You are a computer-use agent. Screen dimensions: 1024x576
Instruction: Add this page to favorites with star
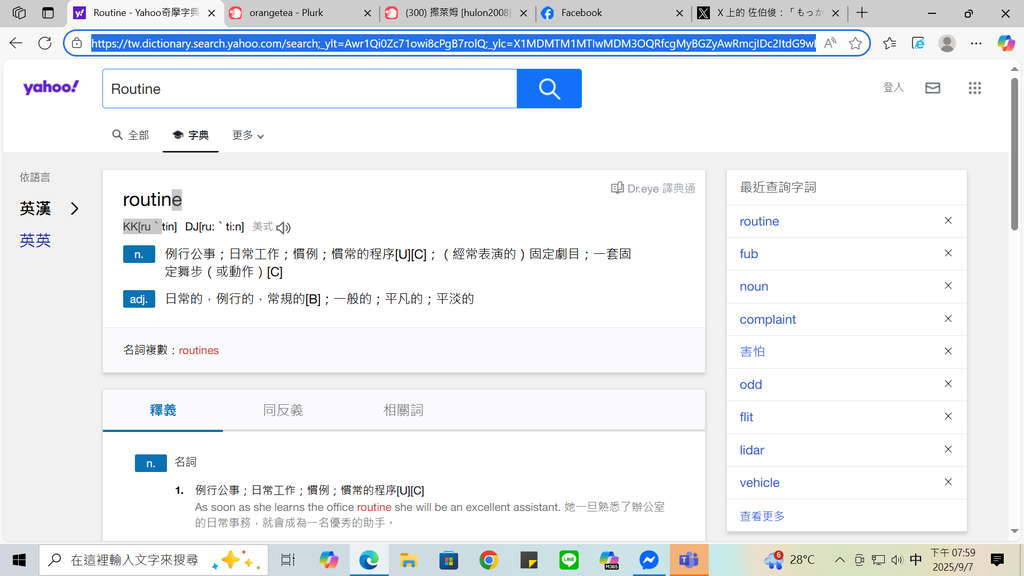[856, 43]
